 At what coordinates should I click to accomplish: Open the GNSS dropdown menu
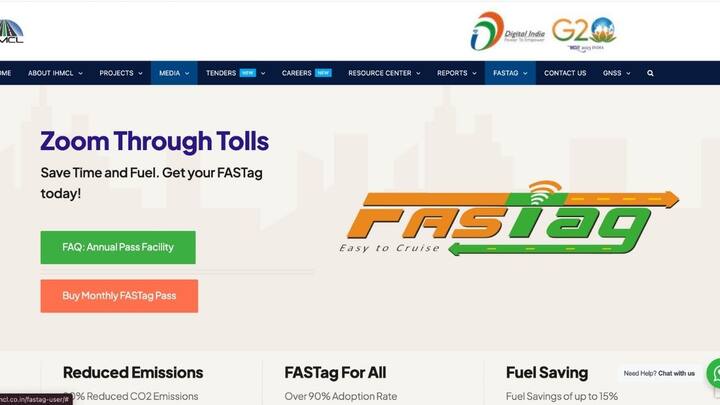tap(616, 73)
